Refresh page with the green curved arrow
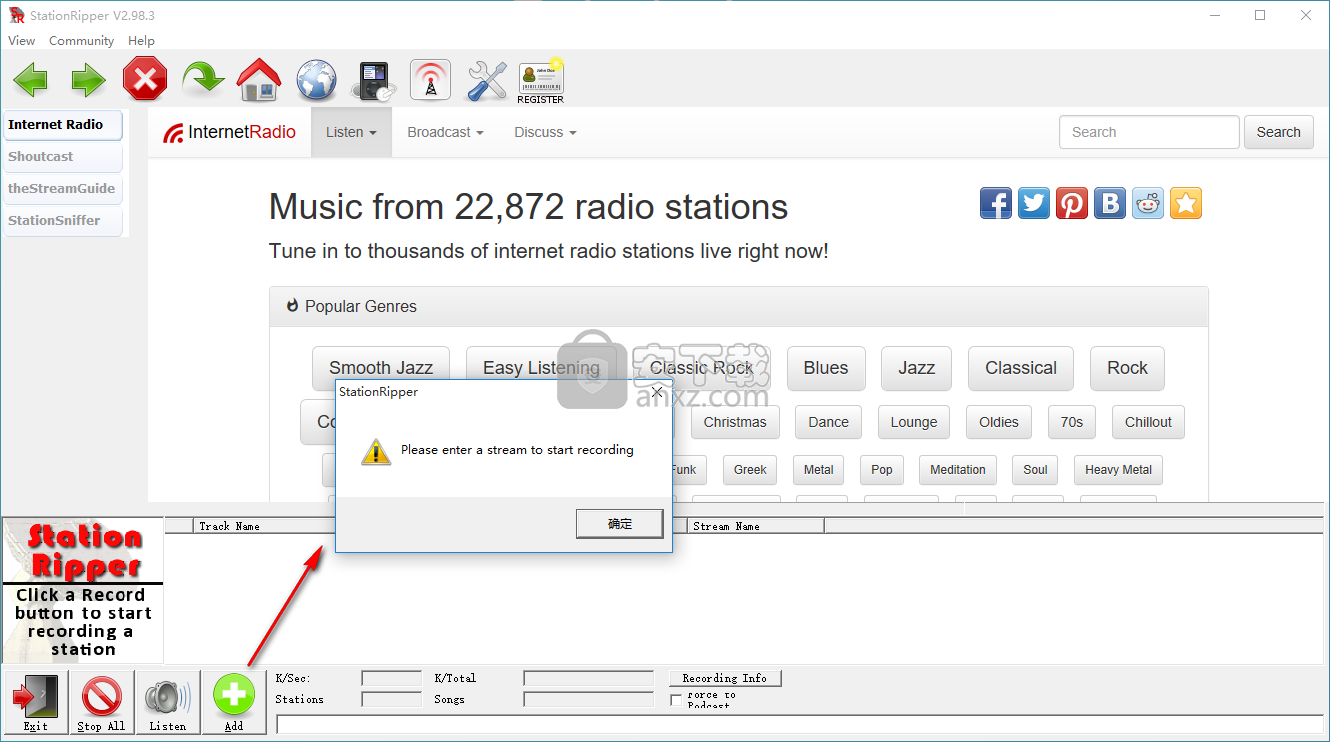The width and height of the screenshot is (1330, 742). (x=203, y=79)
